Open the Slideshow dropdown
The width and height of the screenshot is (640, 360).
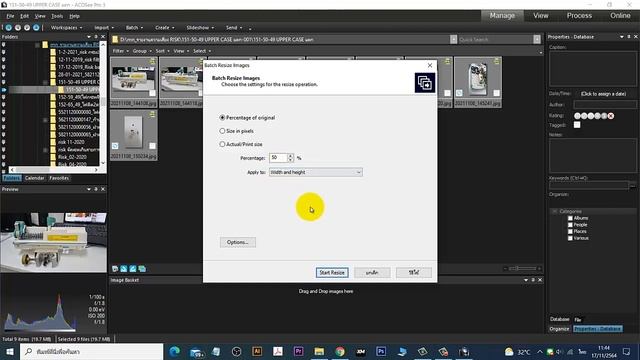tap(200, 27)
